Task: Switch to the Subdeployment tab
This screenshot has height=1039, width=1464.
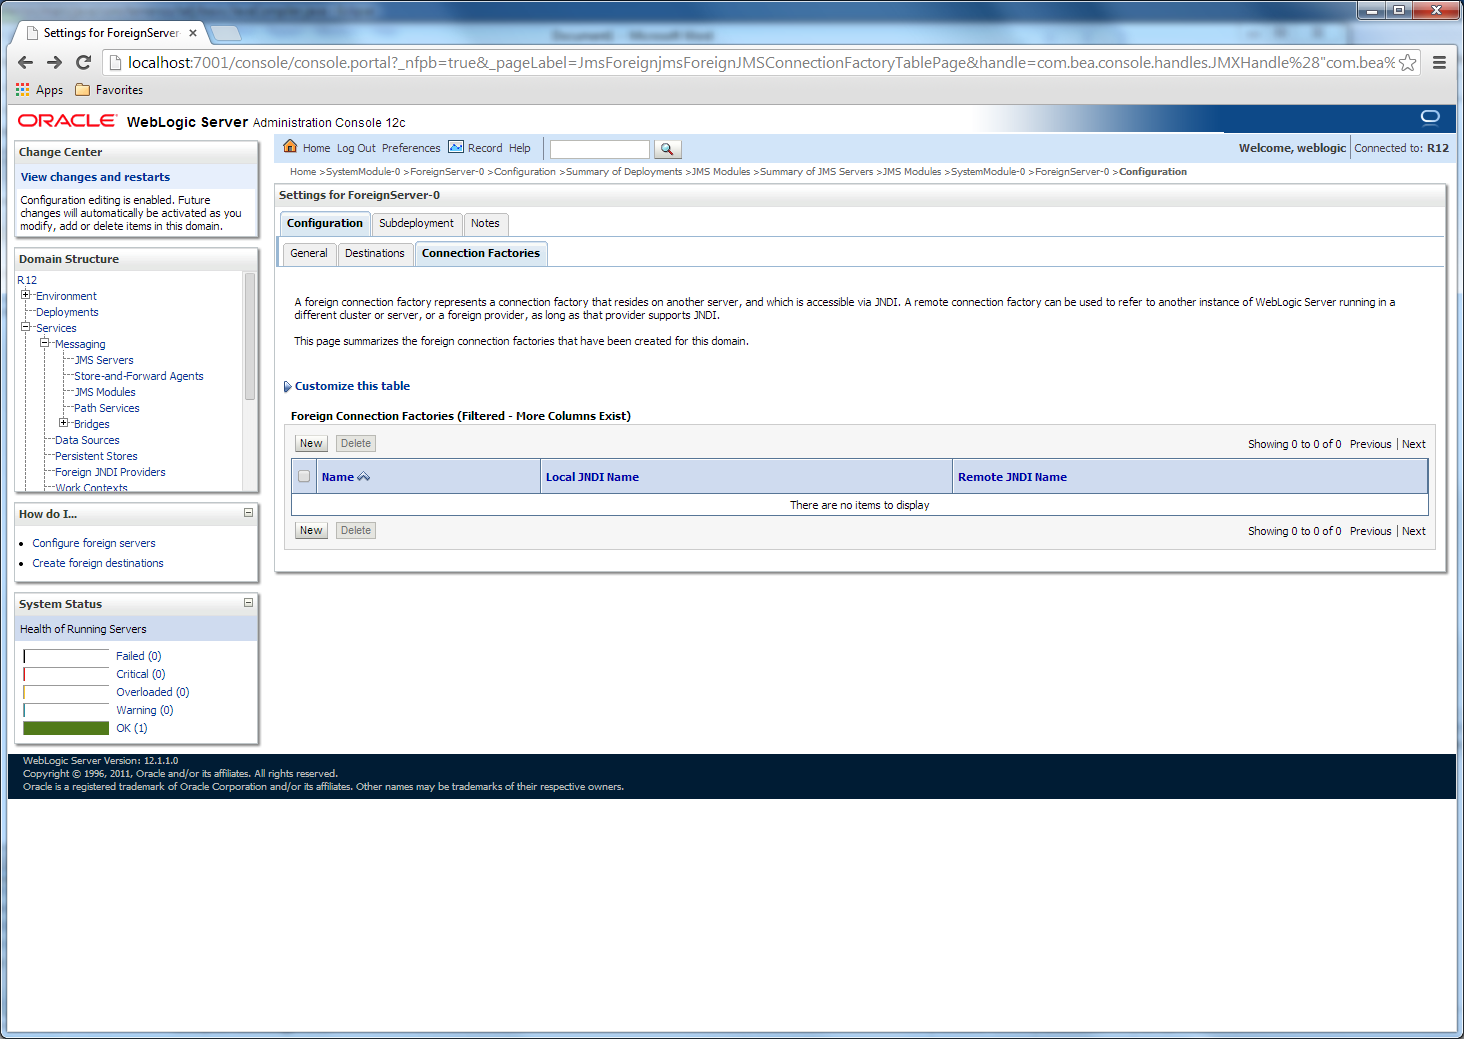Action: point(416,223)
